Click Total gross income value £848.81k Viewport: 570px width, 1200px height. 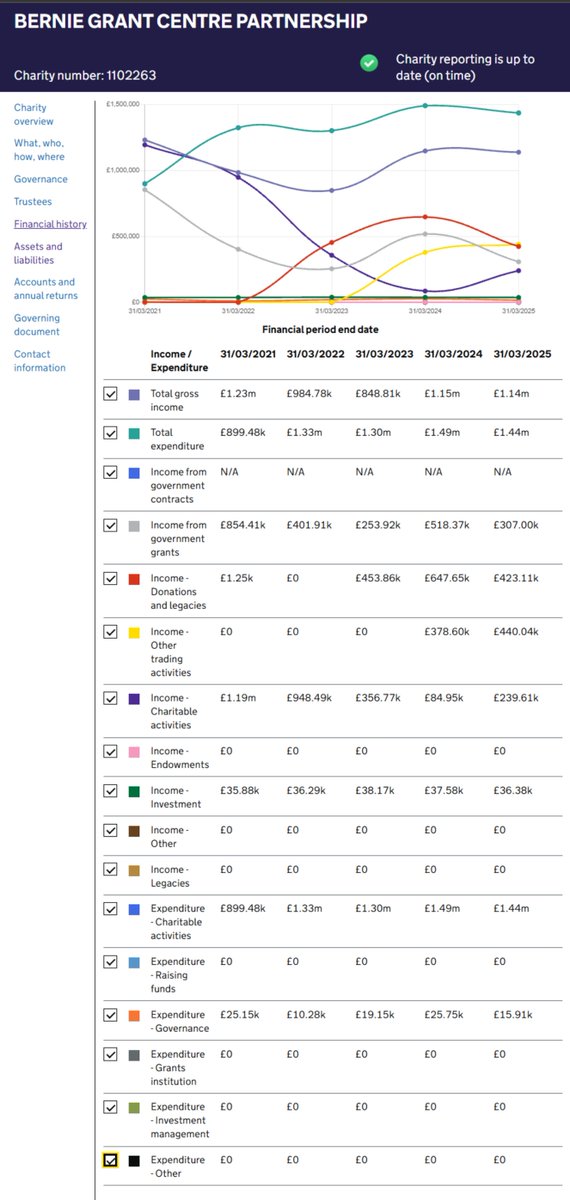[377, 394]
